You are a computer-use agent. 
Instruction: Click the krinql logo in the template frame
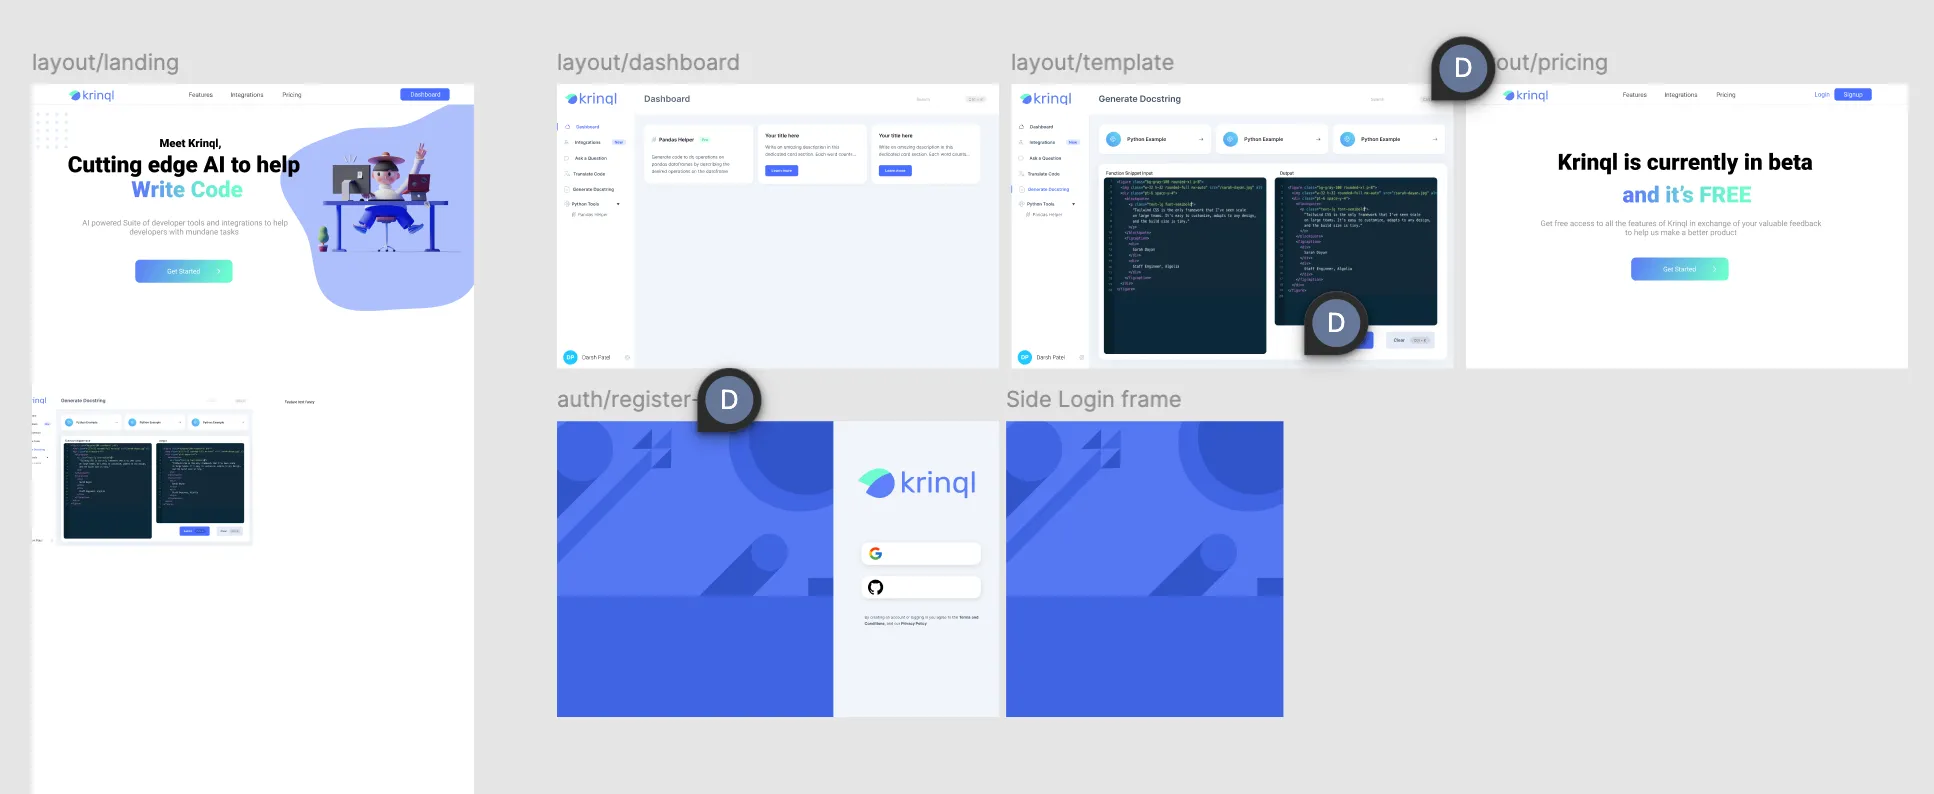(x=1046, y=99)
